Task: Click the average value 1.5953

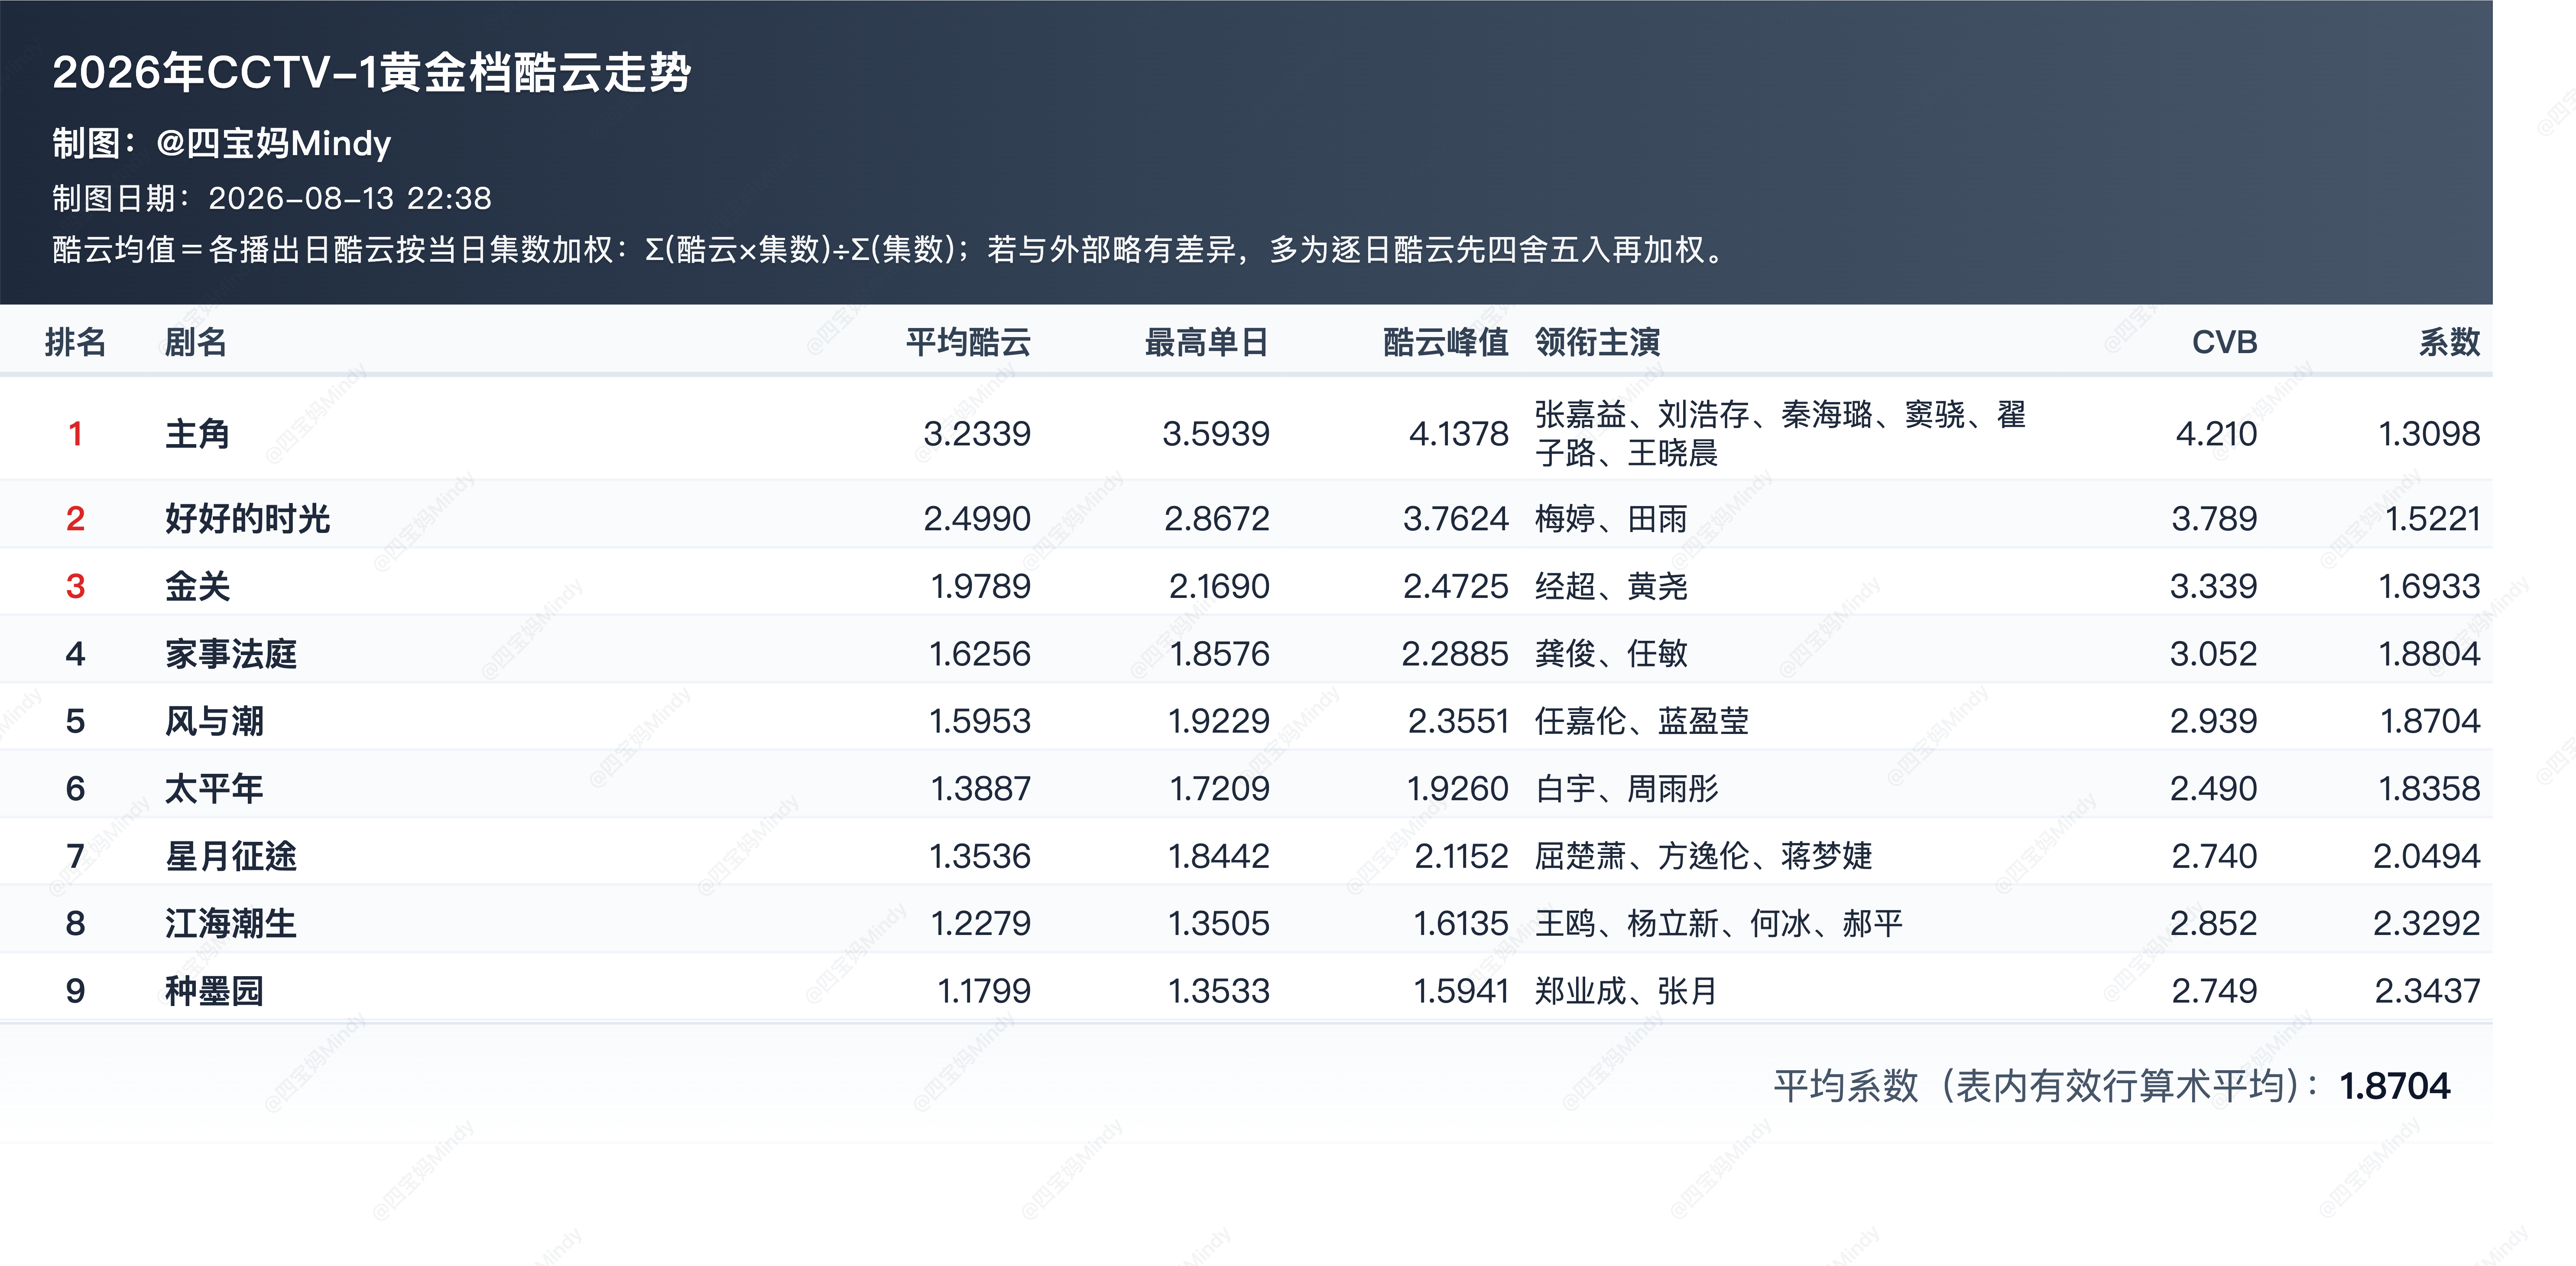Action: pos(980,721)
